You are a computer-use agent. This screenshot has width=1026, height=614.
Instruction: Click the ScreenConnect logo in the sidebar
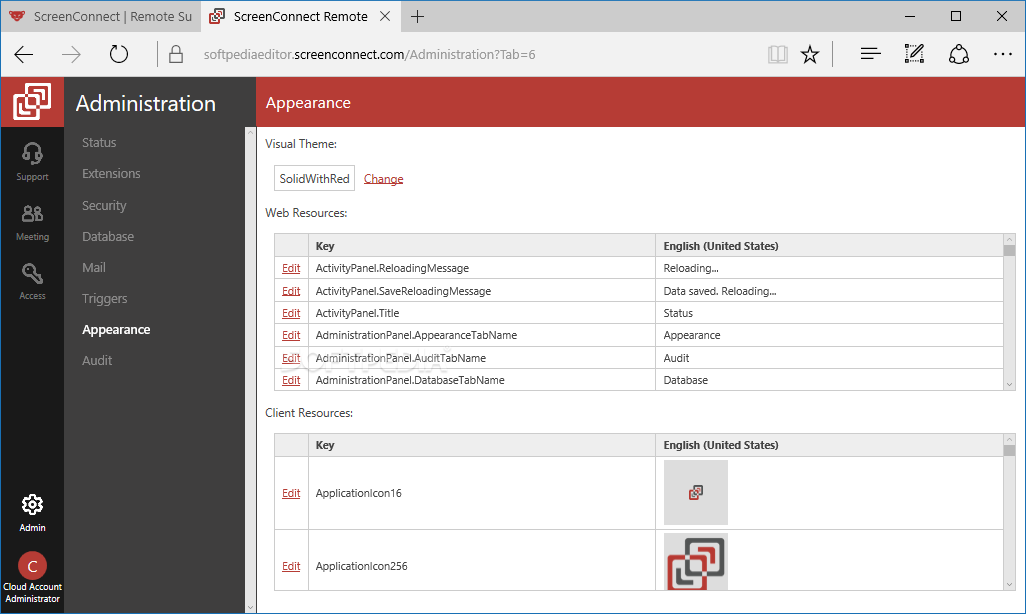[x=32, y=101]
